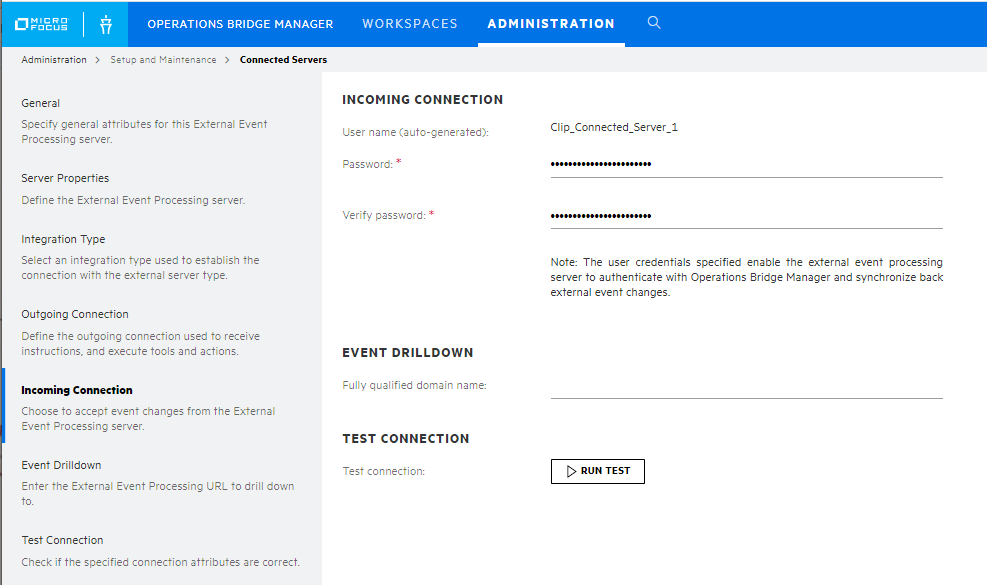Focus the Fully qualified domain name field
Image resolution: width=987 pixels, height=585 pixels.
pos(747,385)
